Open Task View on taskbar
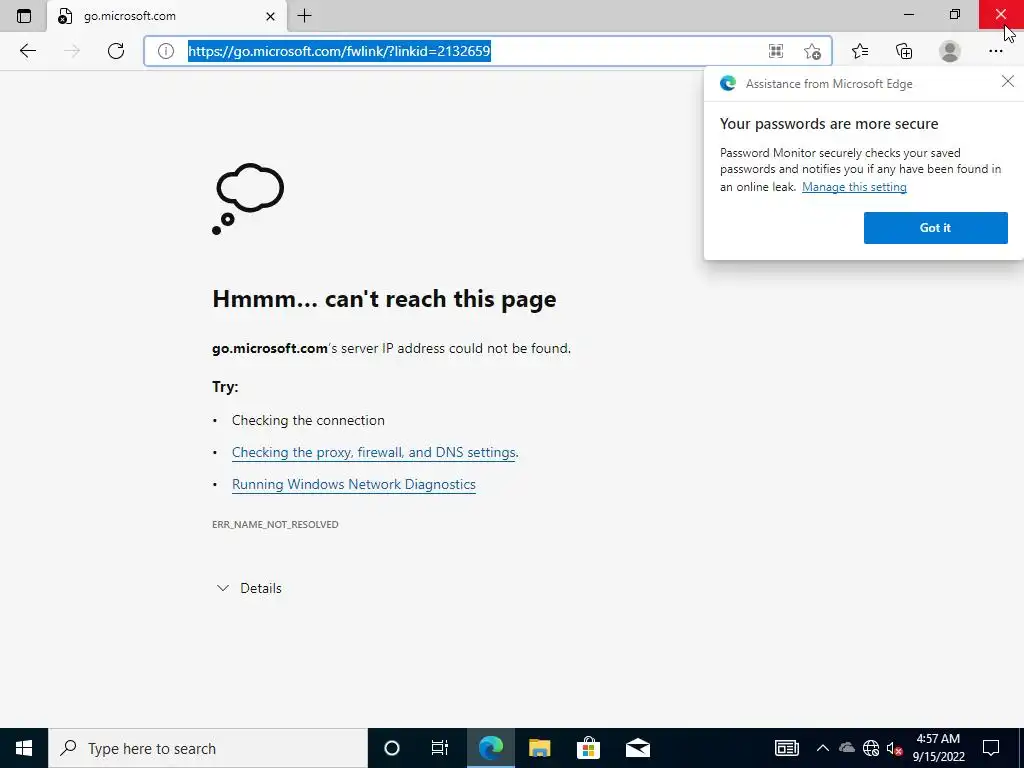The width and height of the screenshot is (1024, 768). pos(440,748)
